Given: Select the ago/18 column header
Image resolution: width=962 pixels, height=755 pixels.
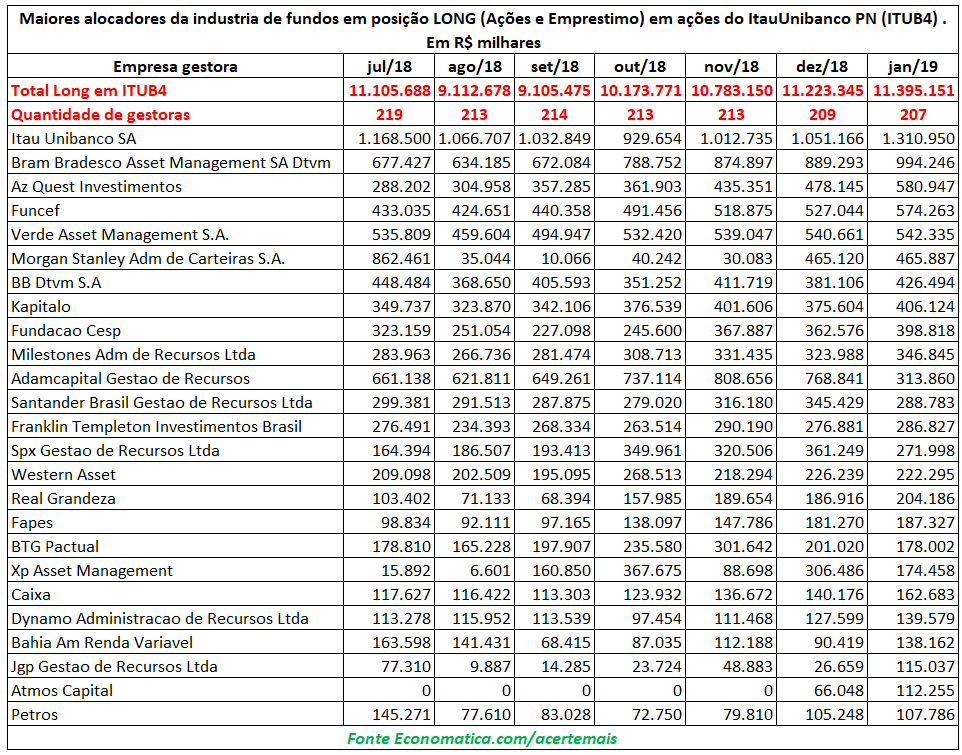Looking at the screenshot, I should (x=474, y=66).
